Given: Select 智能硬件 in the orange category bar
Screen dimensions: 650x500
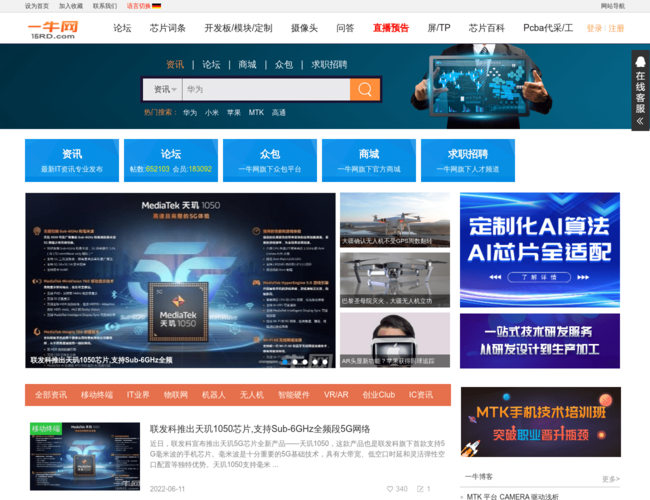Looking at the screenshot, I should pyautogui.click(x=294, y=395).
